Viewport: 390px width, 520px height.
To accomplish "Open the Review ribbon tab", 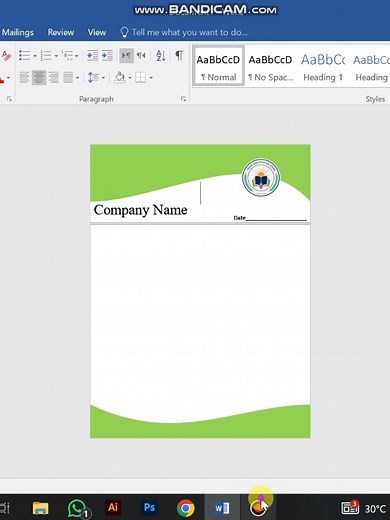I will point(61,32).
